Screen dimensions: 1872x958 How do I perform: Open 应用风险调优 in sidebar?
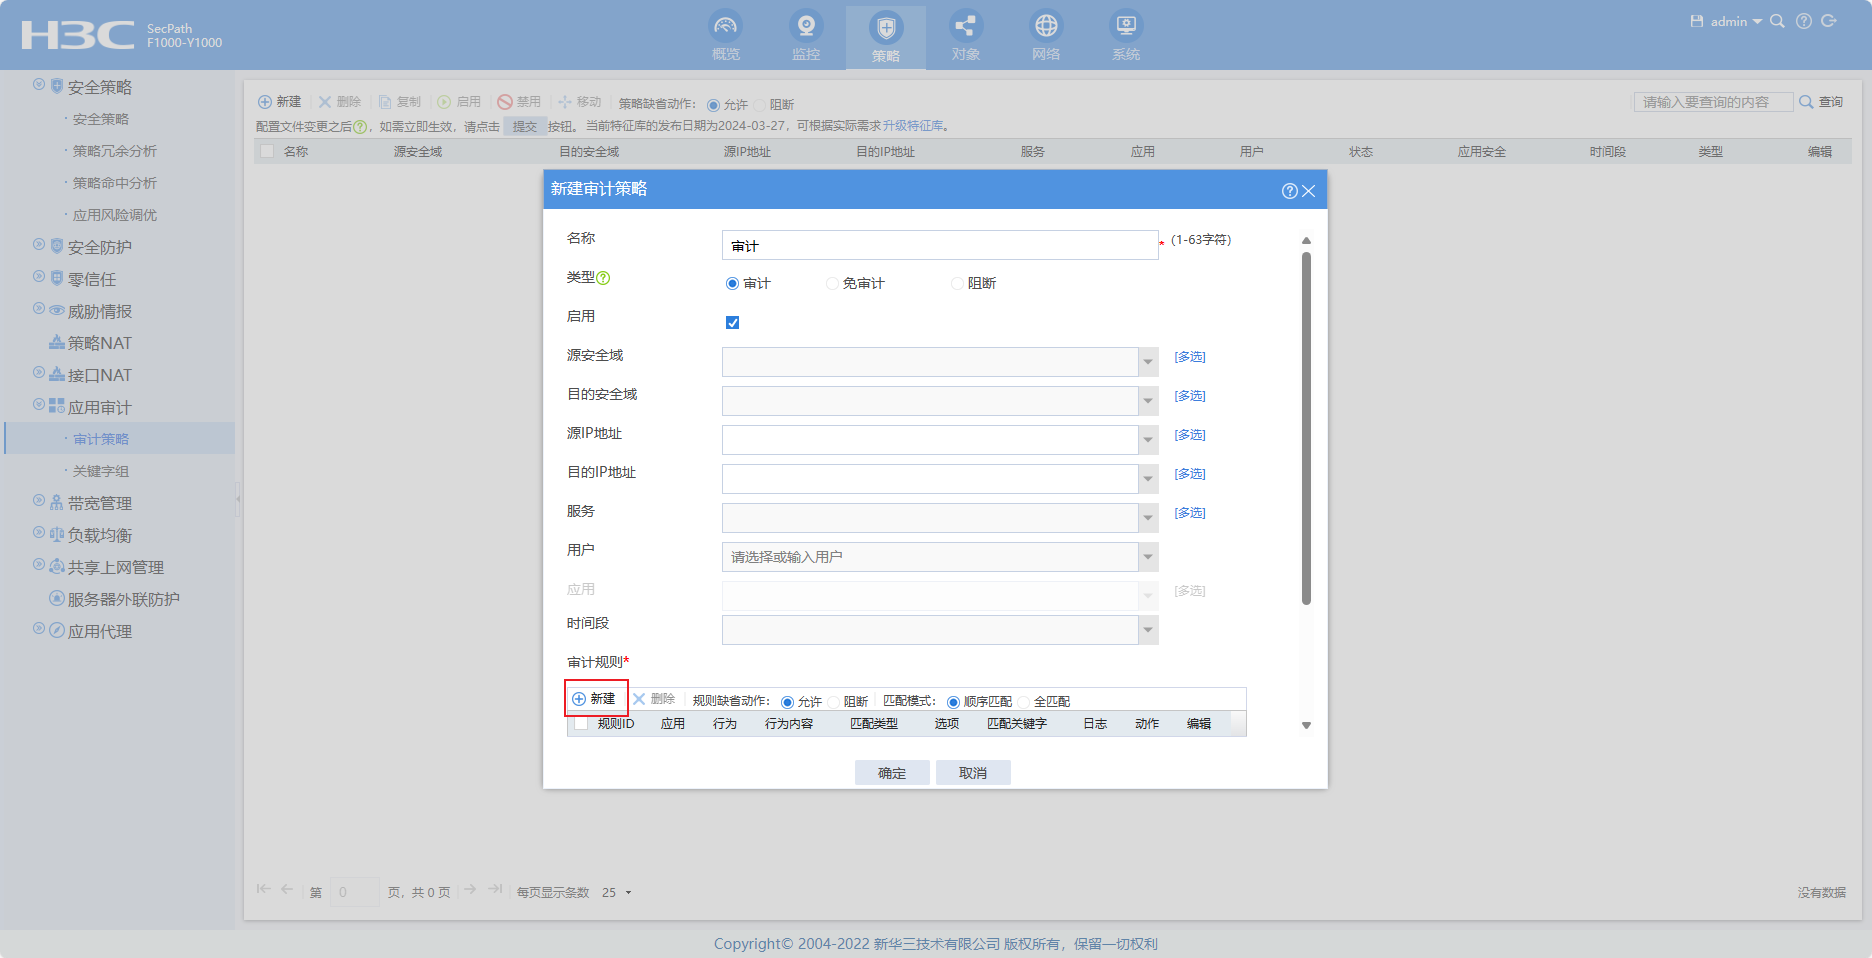click(x=114, y=215)
